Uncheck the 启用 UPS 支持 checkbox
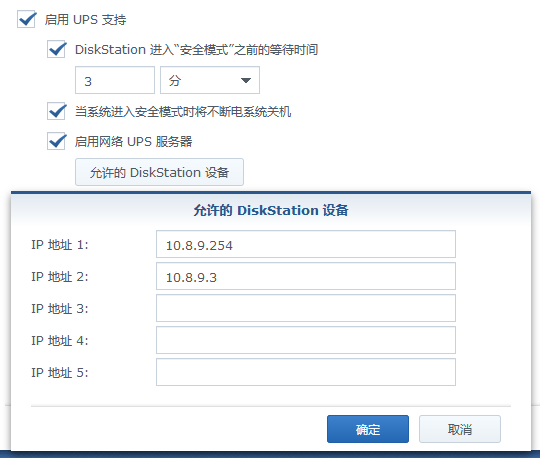Screen dimensions: 540x458 point(26,20)
